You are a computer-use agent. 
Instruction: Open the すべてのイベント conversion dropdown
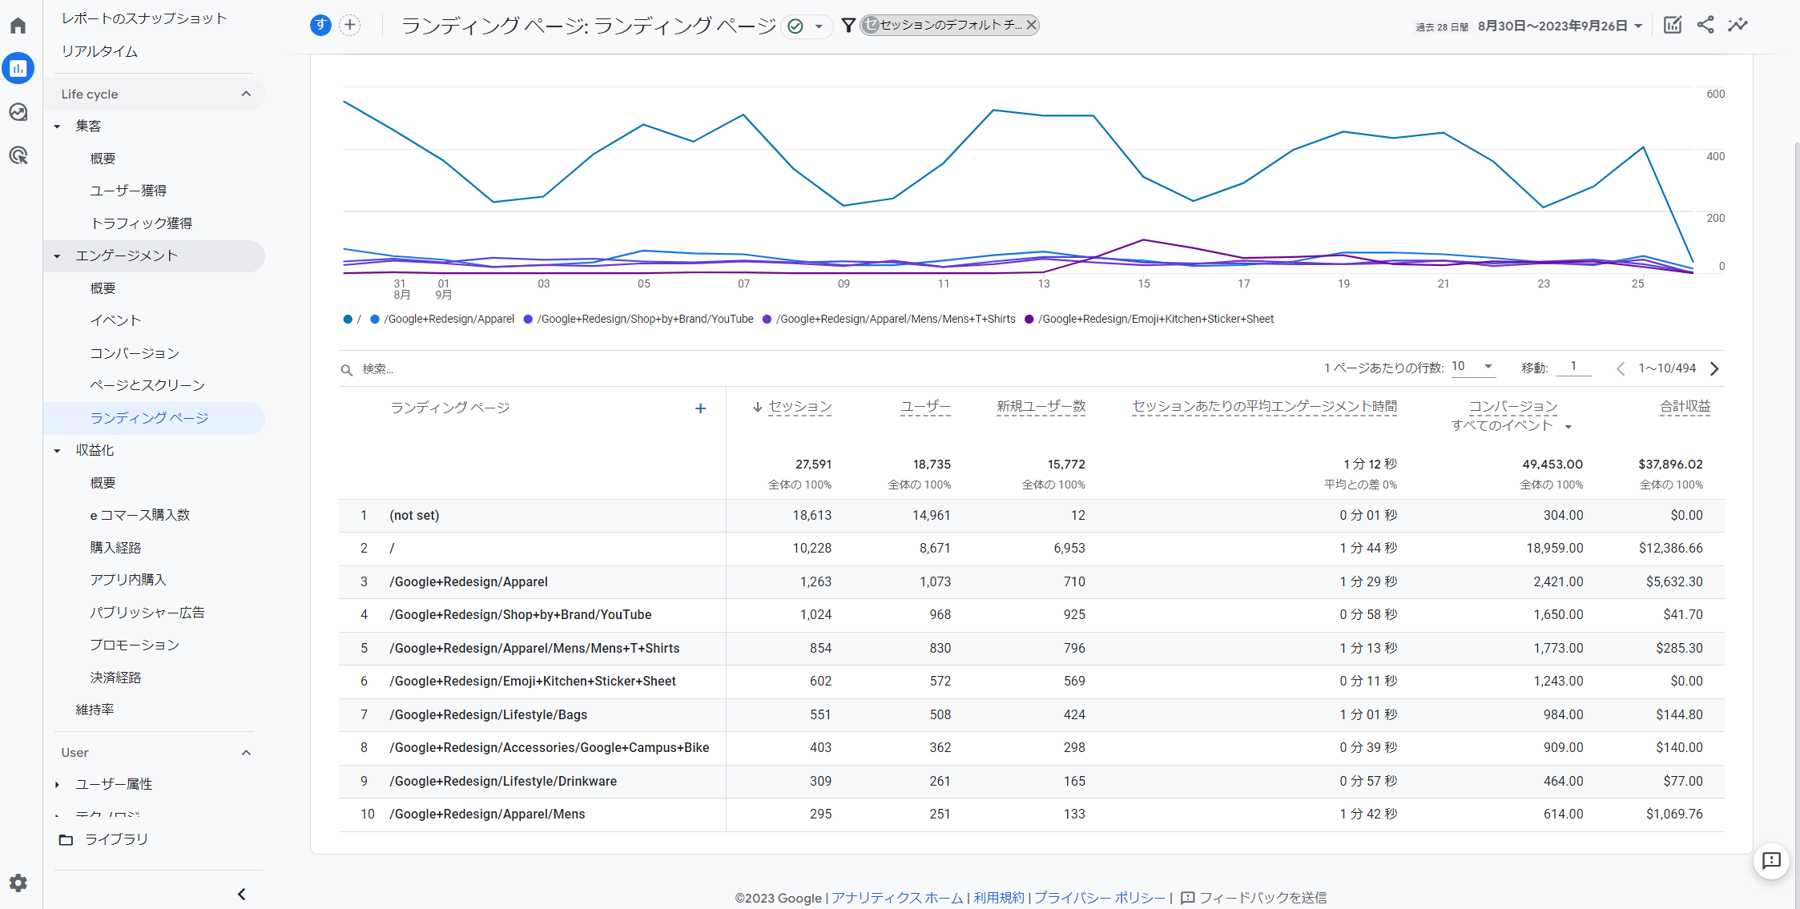pos(1512,426)
